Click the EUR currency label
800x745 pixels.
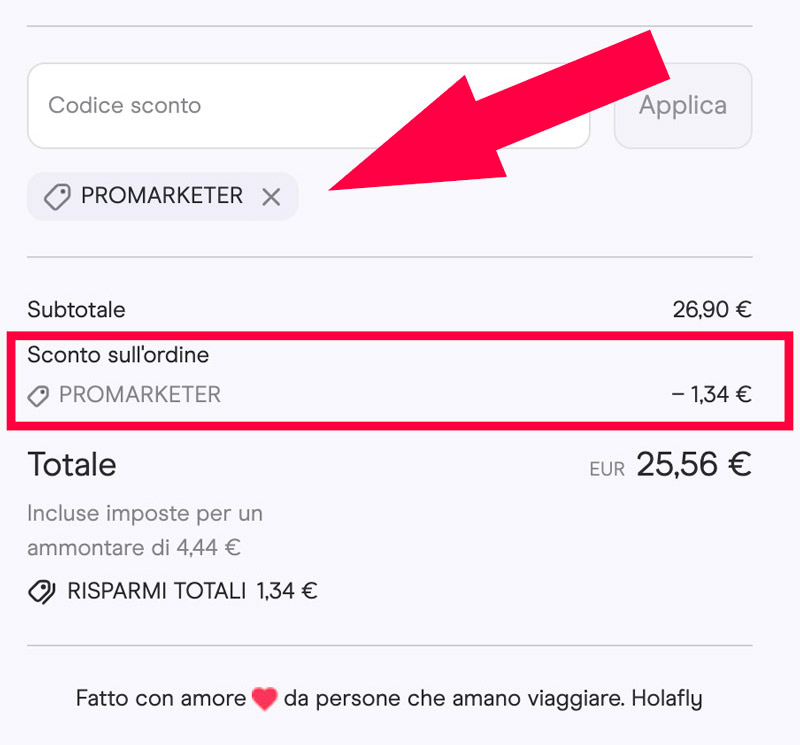607,468
